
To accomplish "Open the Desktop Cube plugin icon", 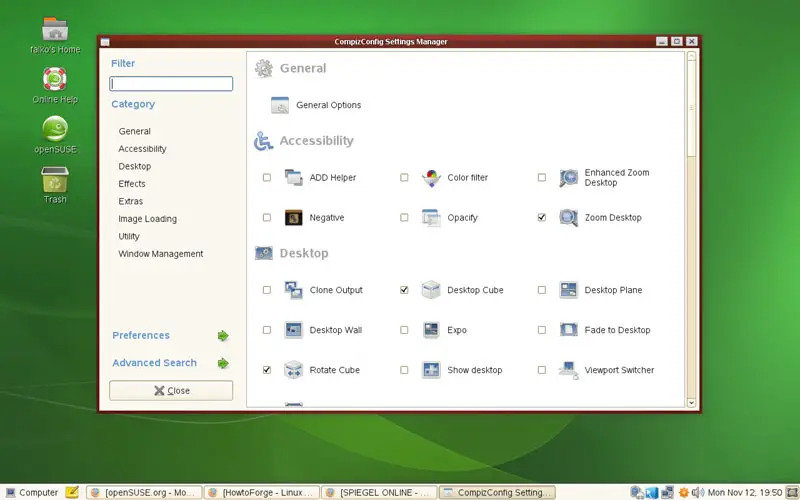I will click(x=431, y=290).
